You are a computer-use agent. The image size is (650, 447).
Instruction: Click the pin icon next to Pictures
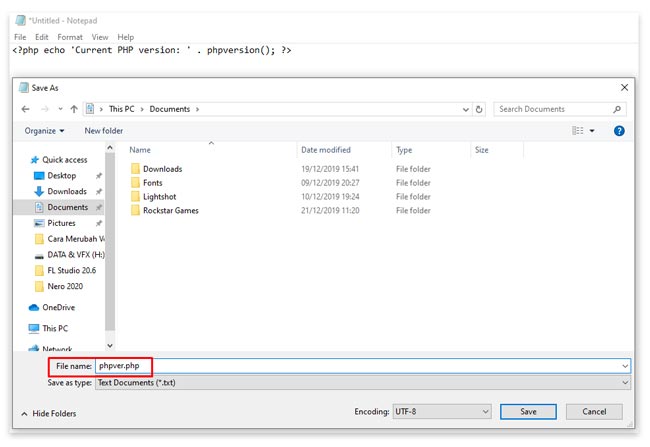pos(99,223)
